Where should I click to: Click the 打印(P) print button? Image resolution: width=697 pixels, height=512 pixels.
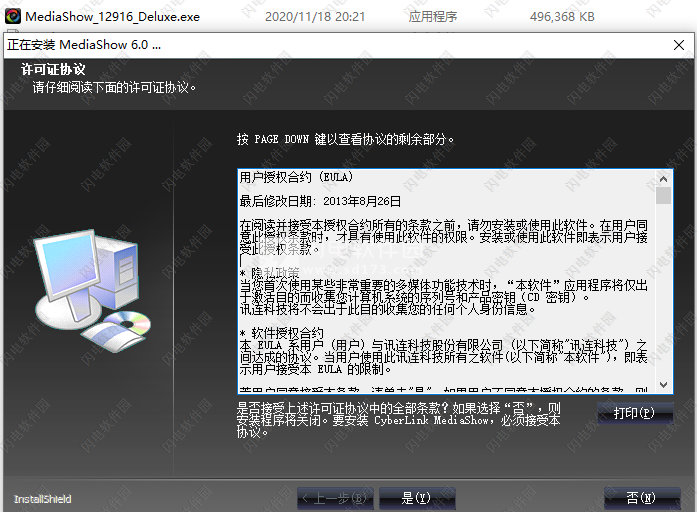point(635,413)
